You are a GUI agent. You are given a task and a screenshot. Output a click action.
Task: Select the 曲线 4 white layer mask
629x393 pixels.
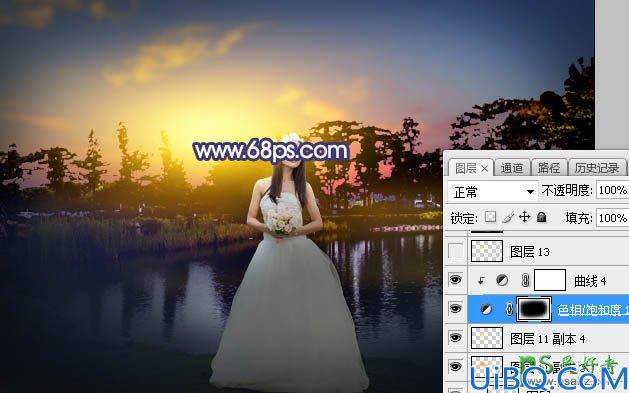click(x=550, y=280)
